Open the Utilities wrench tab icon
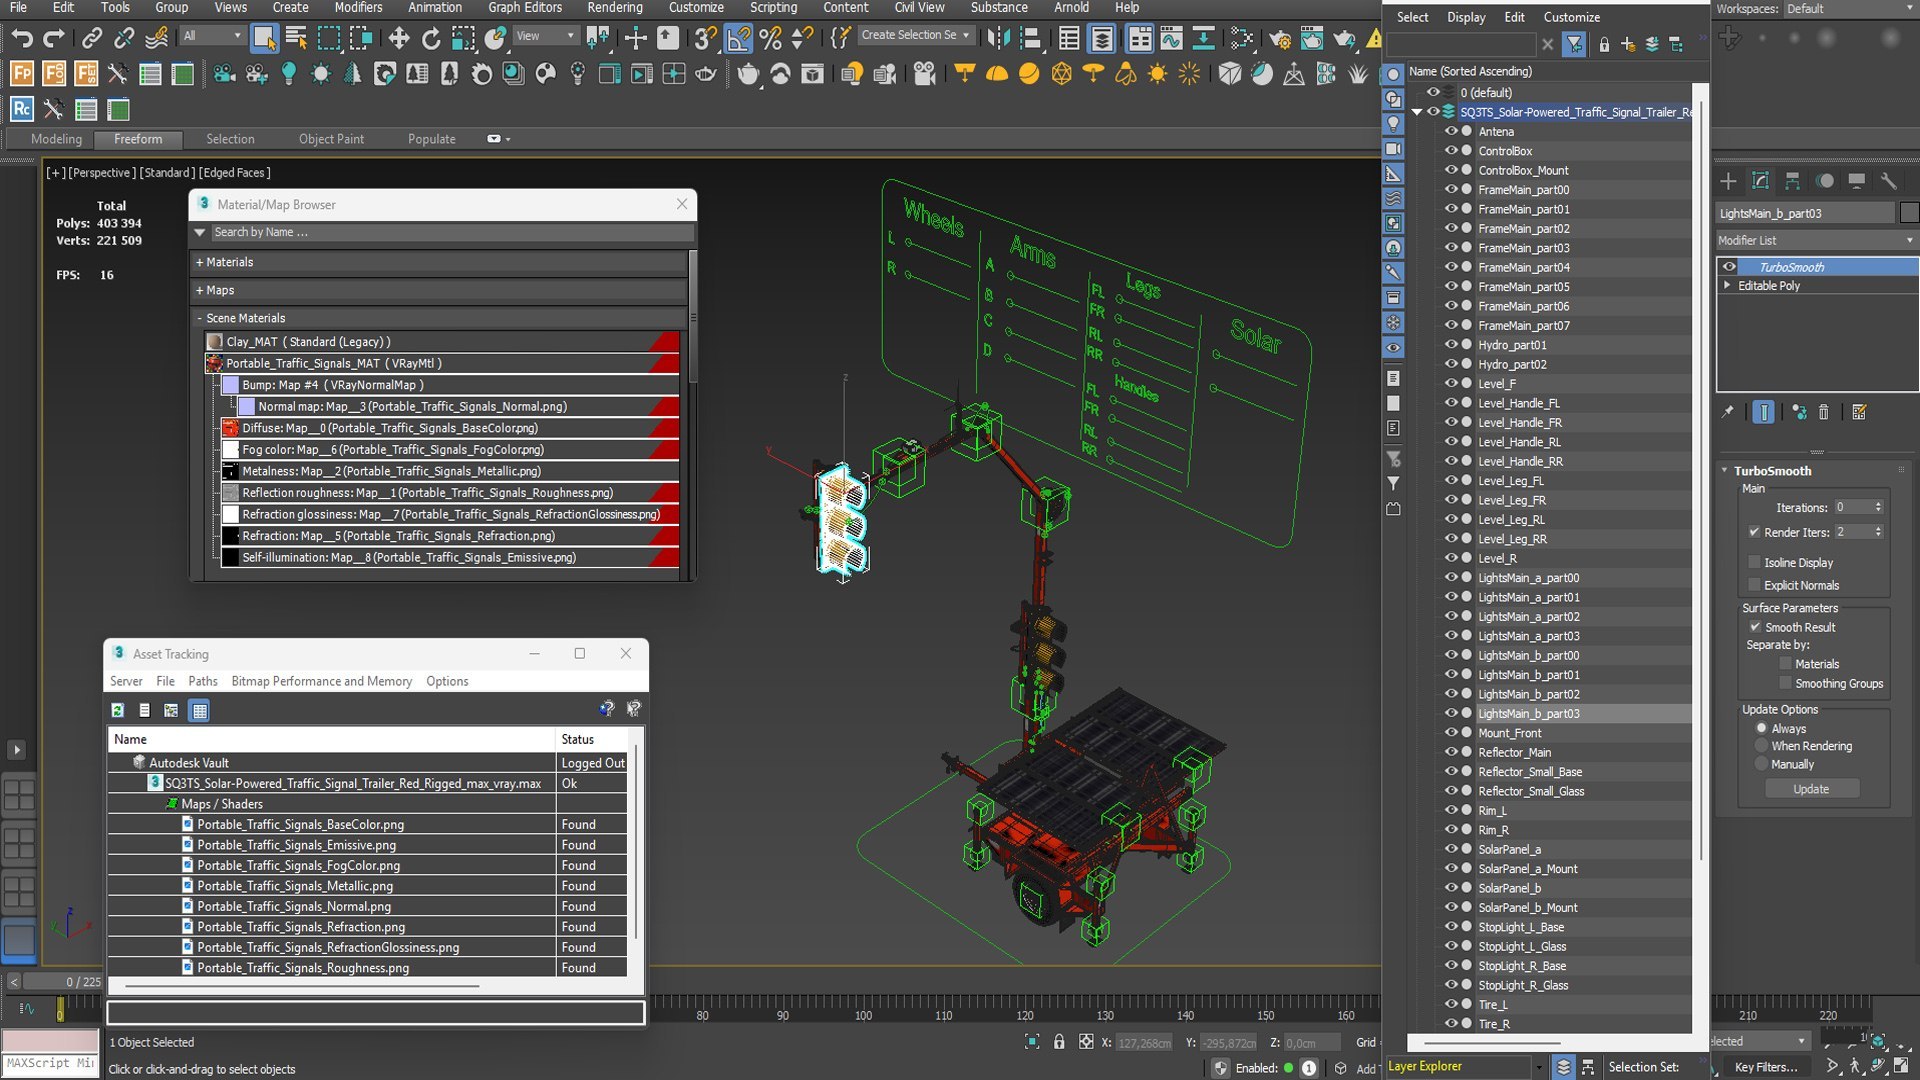 (1888, 181)
